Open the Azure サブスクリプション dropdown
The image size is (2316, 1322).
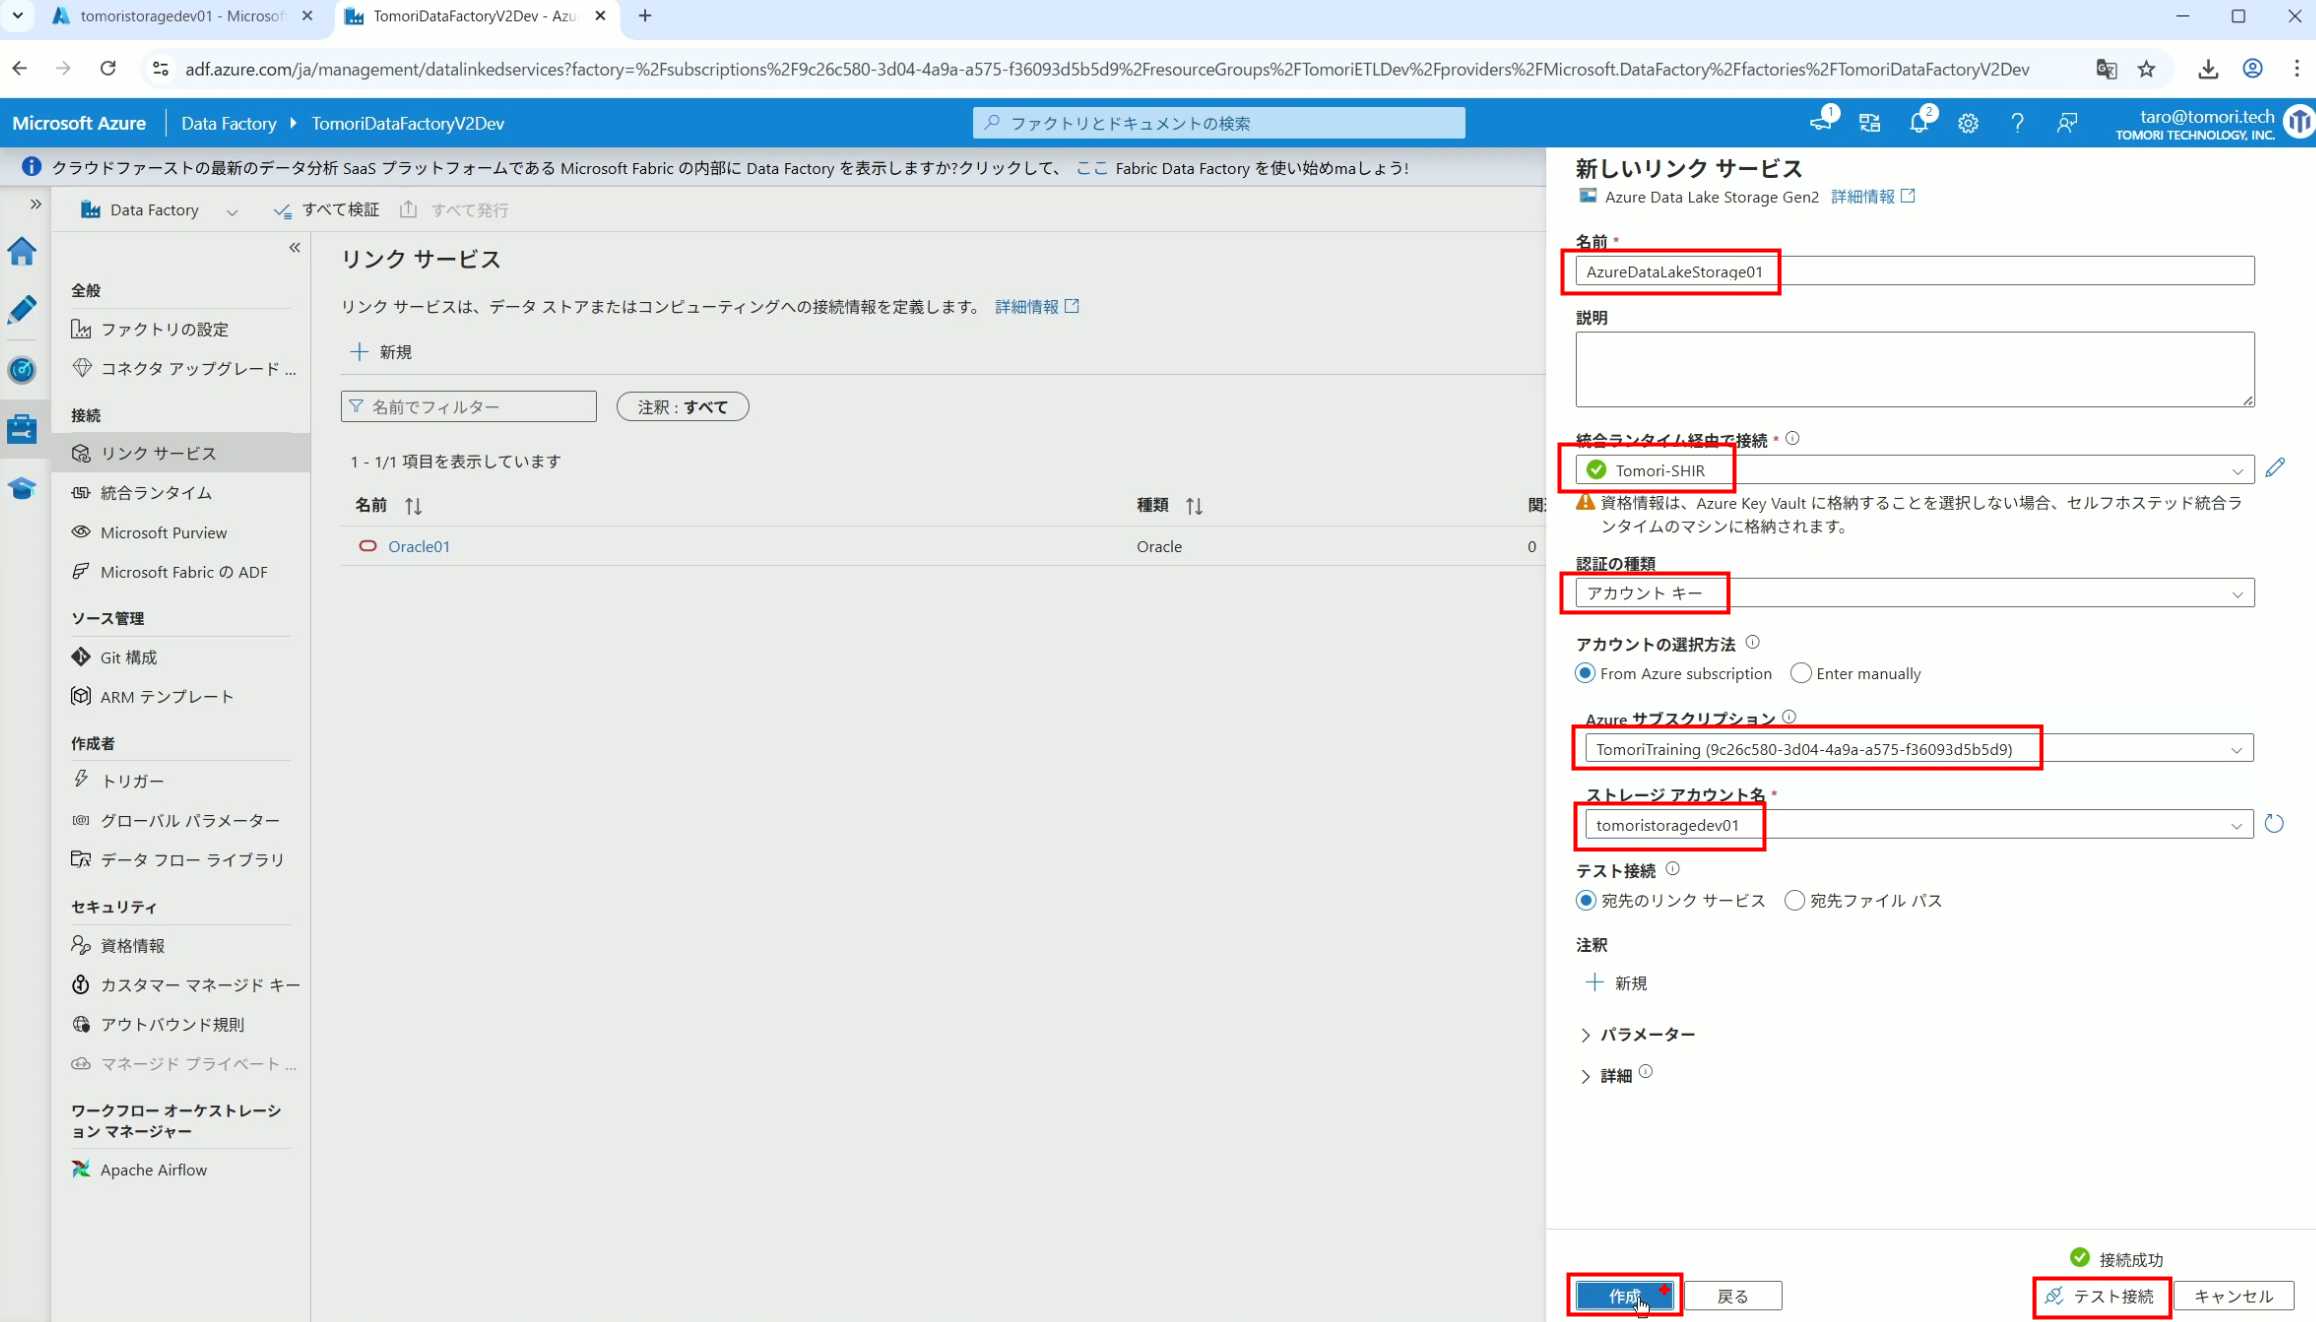click(1918, 749)
